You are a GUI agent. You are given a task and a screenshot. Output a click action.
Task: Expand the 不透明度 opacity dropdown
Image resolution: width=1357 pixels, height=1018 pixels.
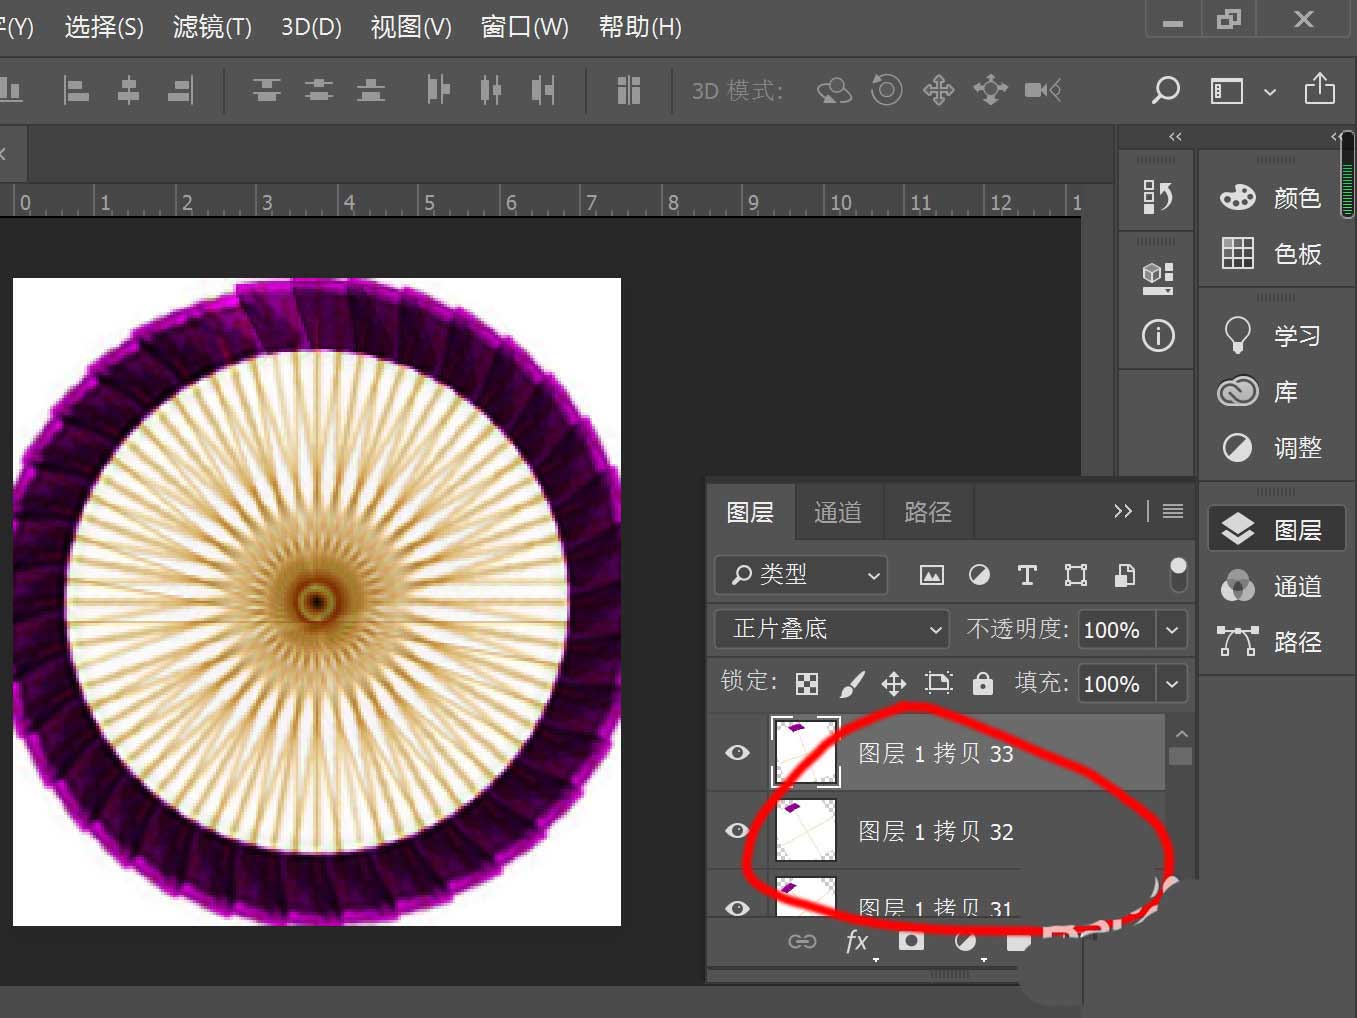[1172, 629]
